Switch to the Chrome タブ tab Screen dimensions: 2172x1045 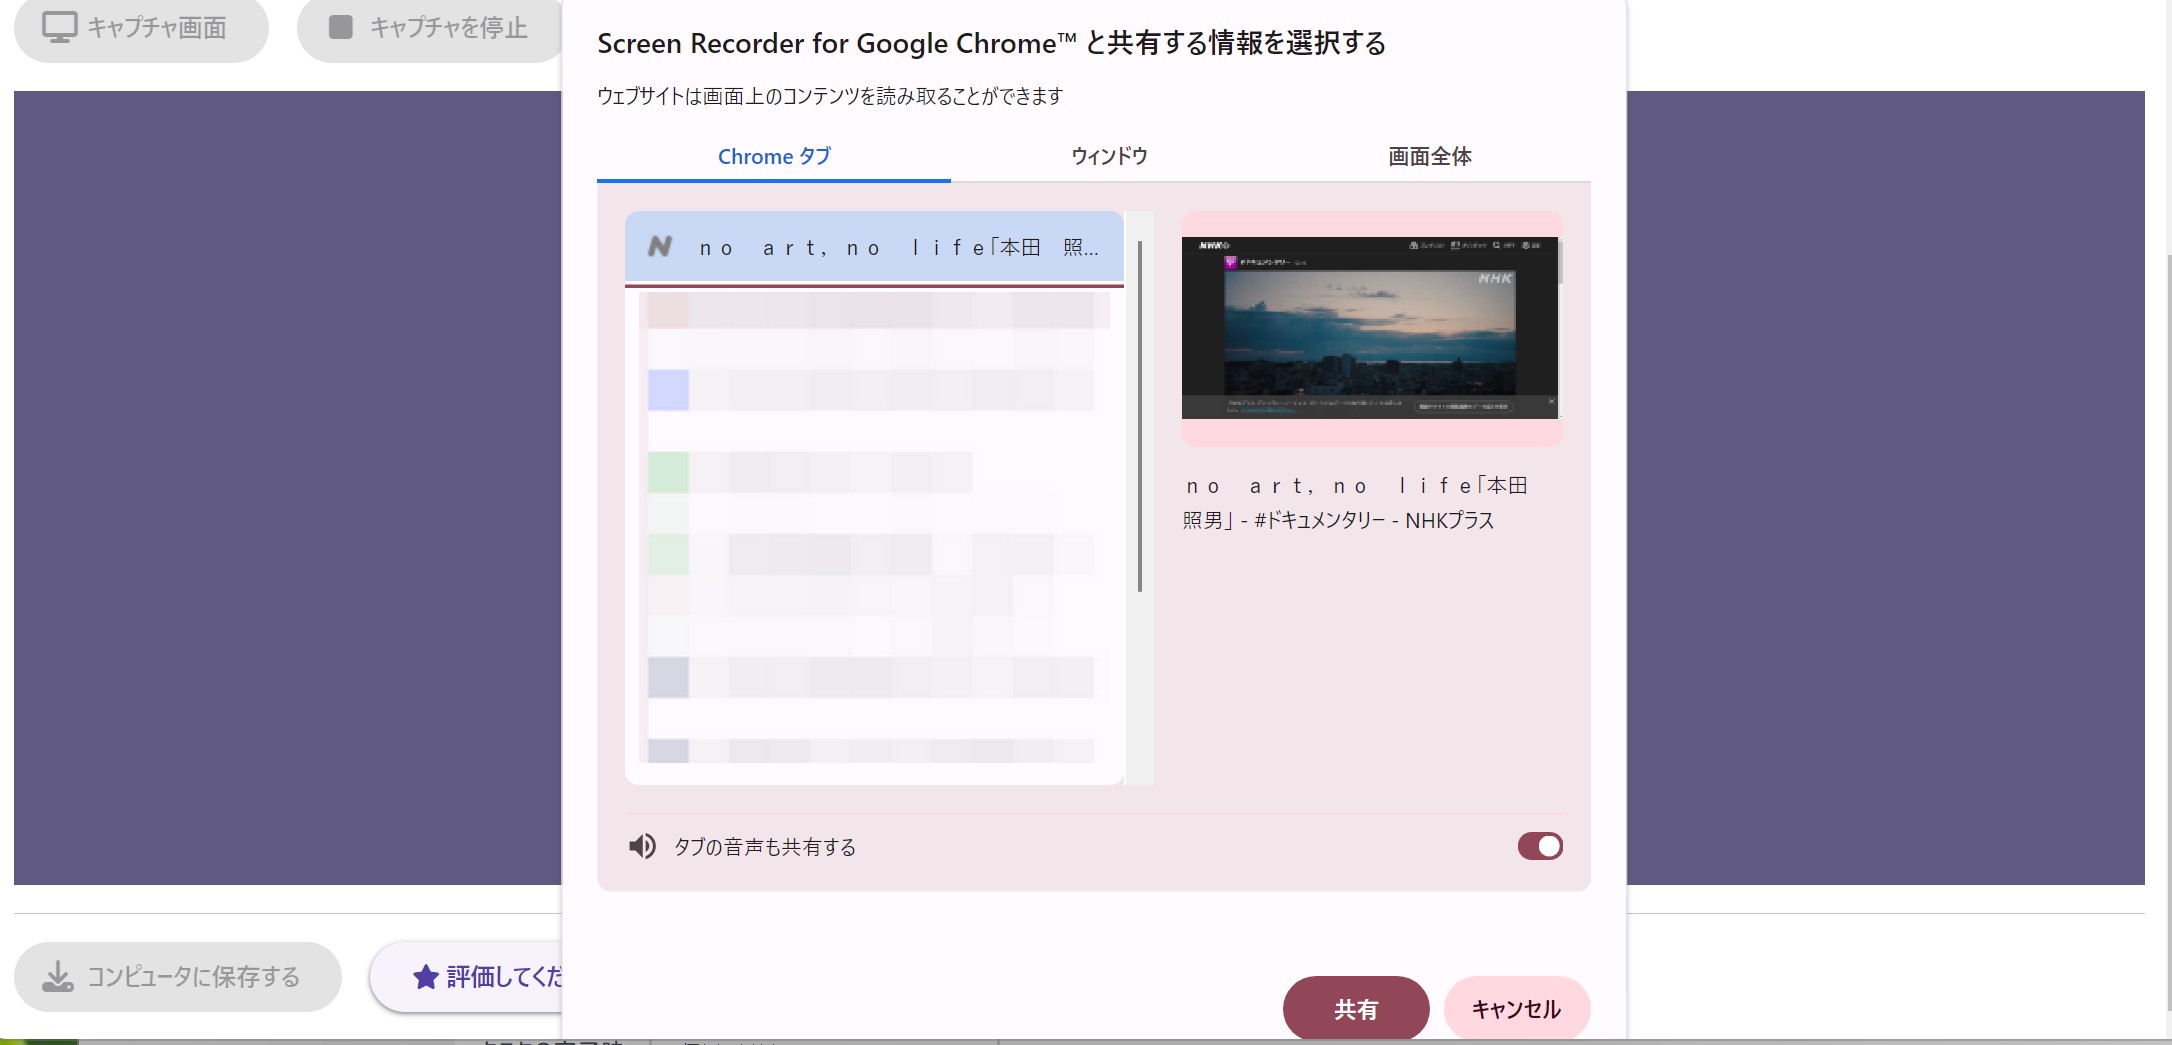coord(774,156)
